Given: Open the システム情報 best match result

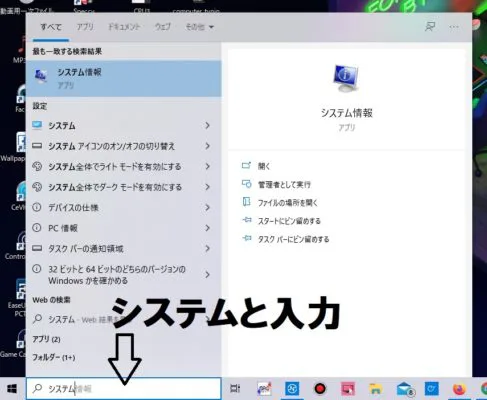Looking at the screenshot, I should (123, 79).
